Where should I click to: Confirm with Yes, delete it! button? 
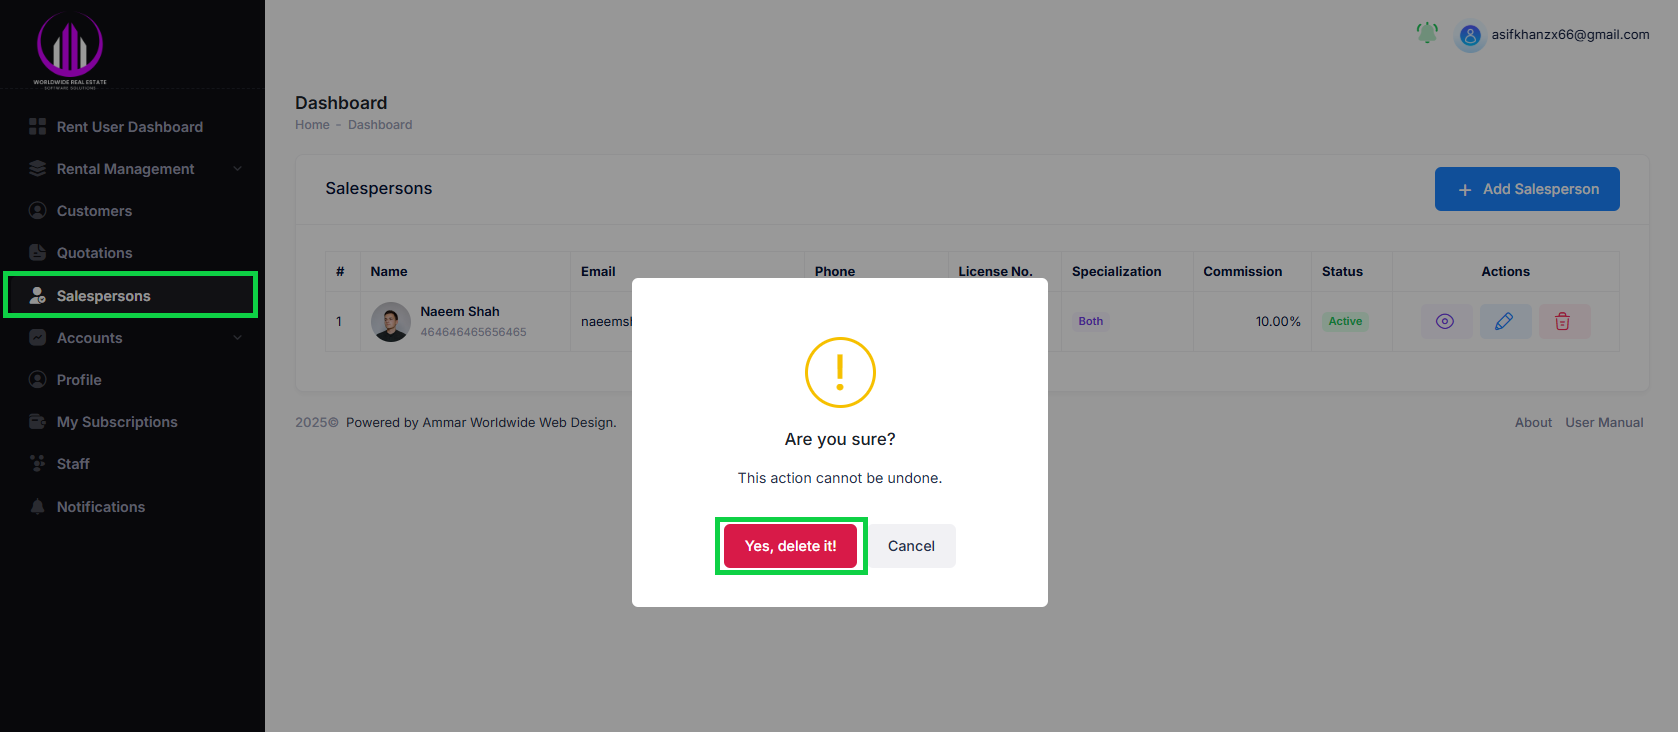[790, 546]
